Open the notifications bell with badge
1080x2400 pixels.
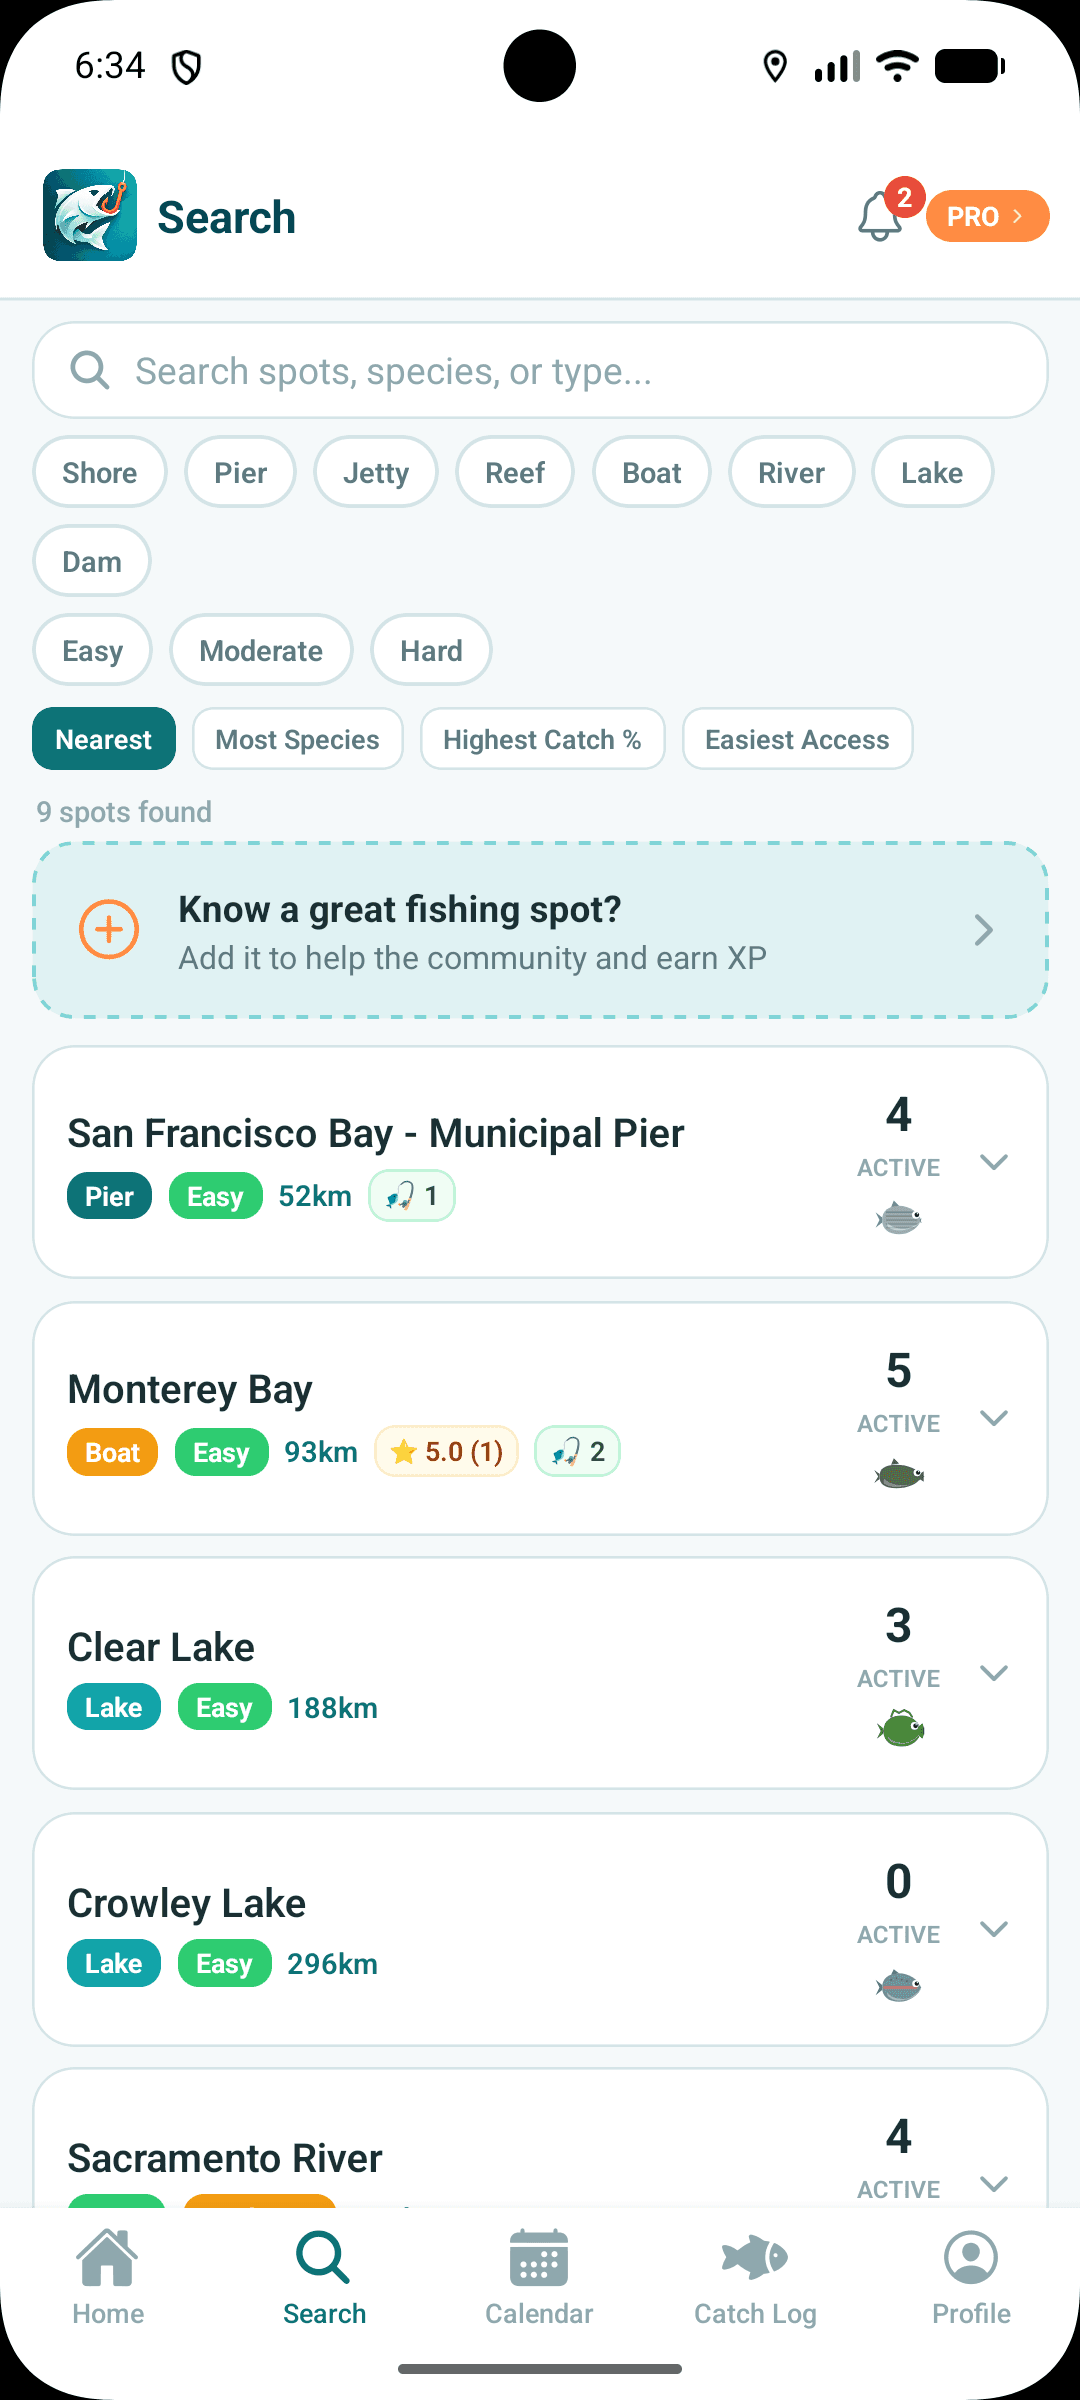click(x=880, y=216)
